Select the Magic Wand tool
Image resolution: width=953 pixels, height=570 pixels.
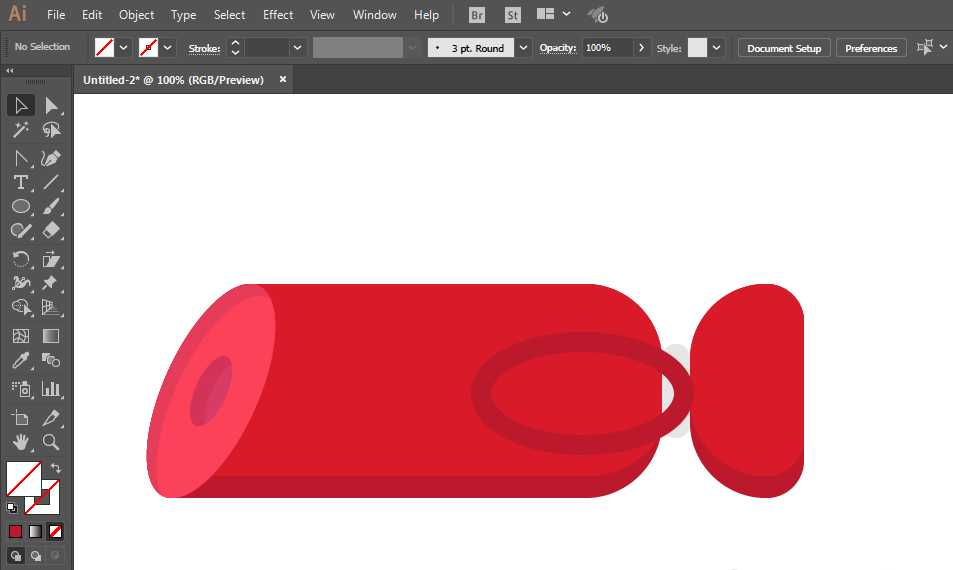point(21,129)
